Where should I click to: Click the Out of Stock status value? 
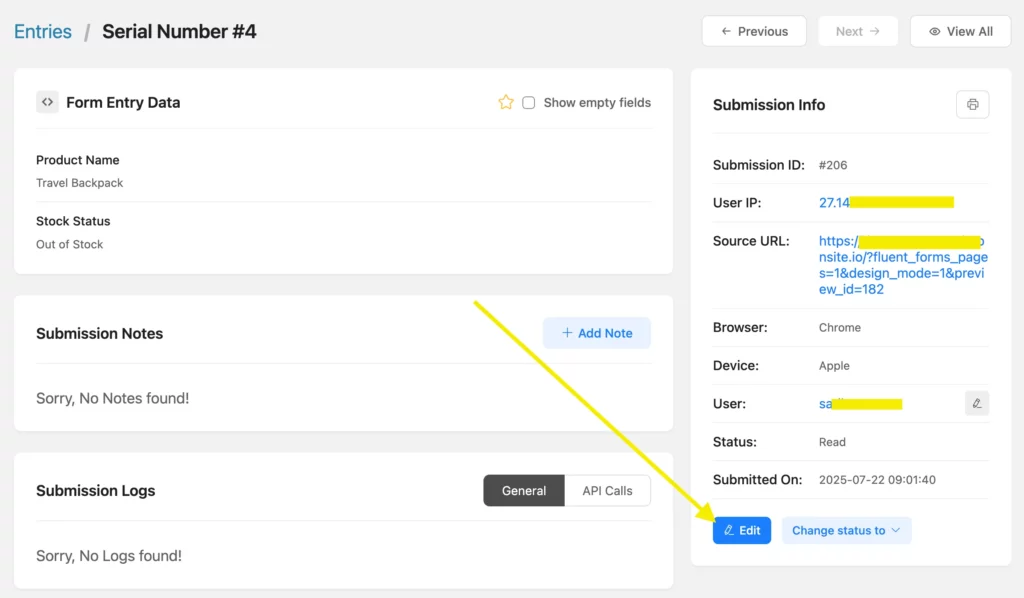(x=70, y=244)
